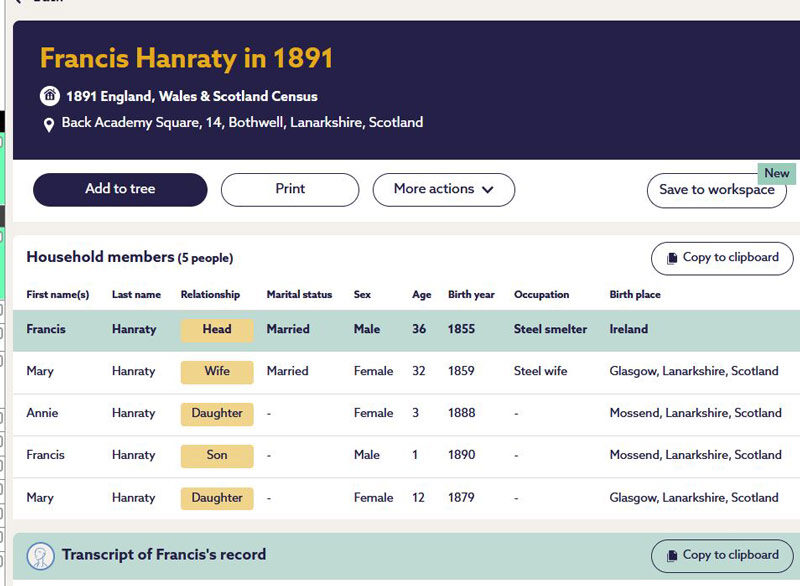Open the More actions dropdown
This screenshot has height=586, width=800.
point(443,190)
